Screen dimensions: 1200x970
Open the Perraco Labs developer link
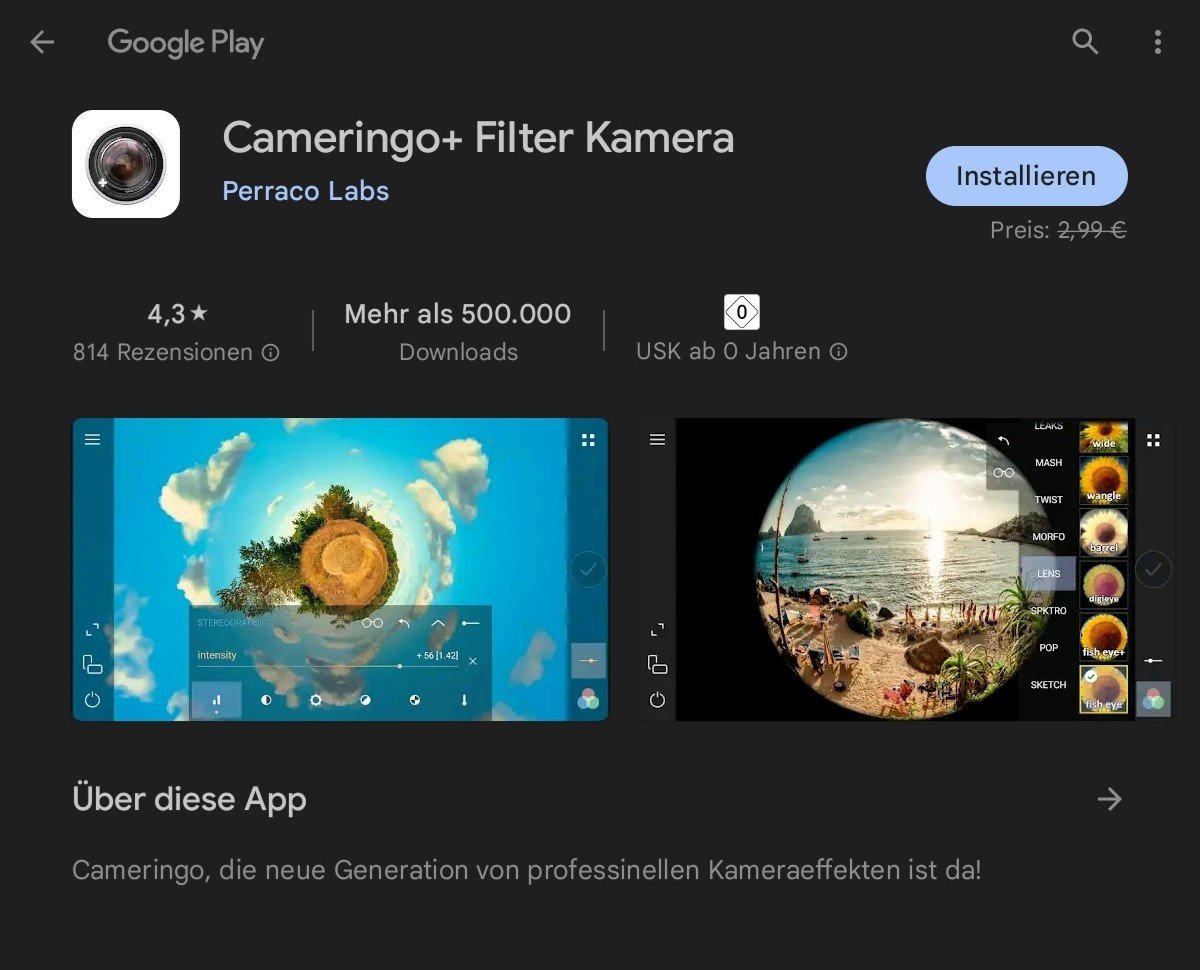click(305, 191)
